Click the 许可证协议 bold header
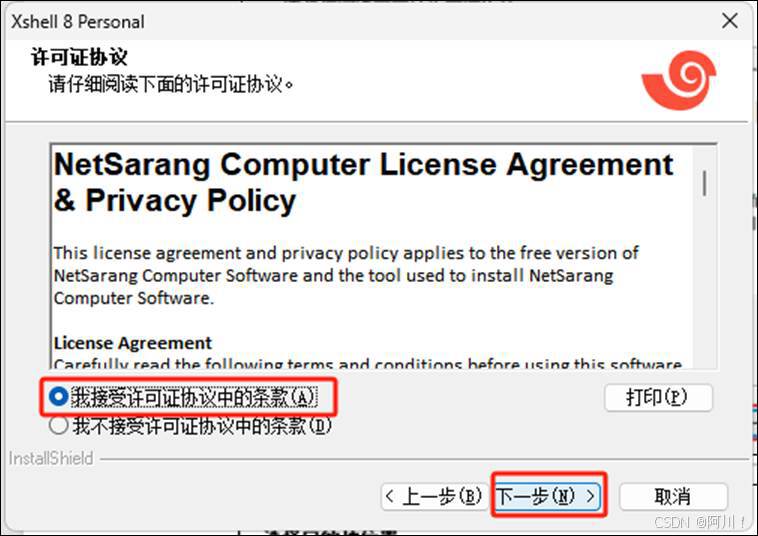This screenshot has height=536, width=758. [x=79, y=57]
